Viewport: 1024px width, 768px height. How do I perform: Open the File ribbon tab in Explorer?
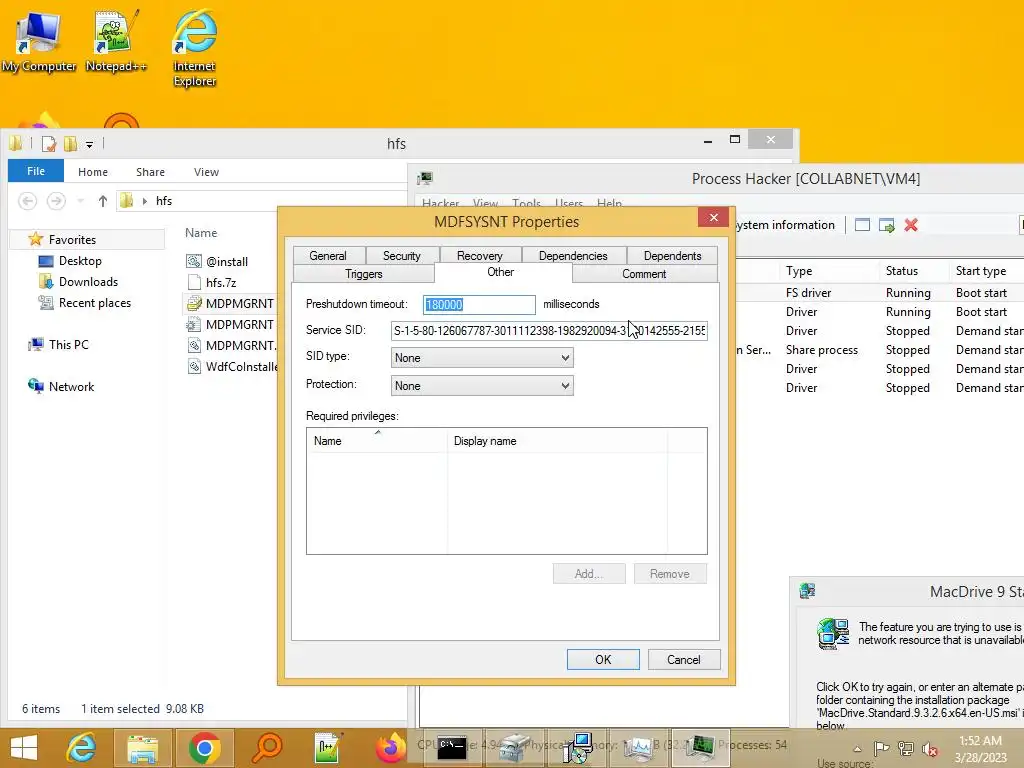tap(36, 171)
